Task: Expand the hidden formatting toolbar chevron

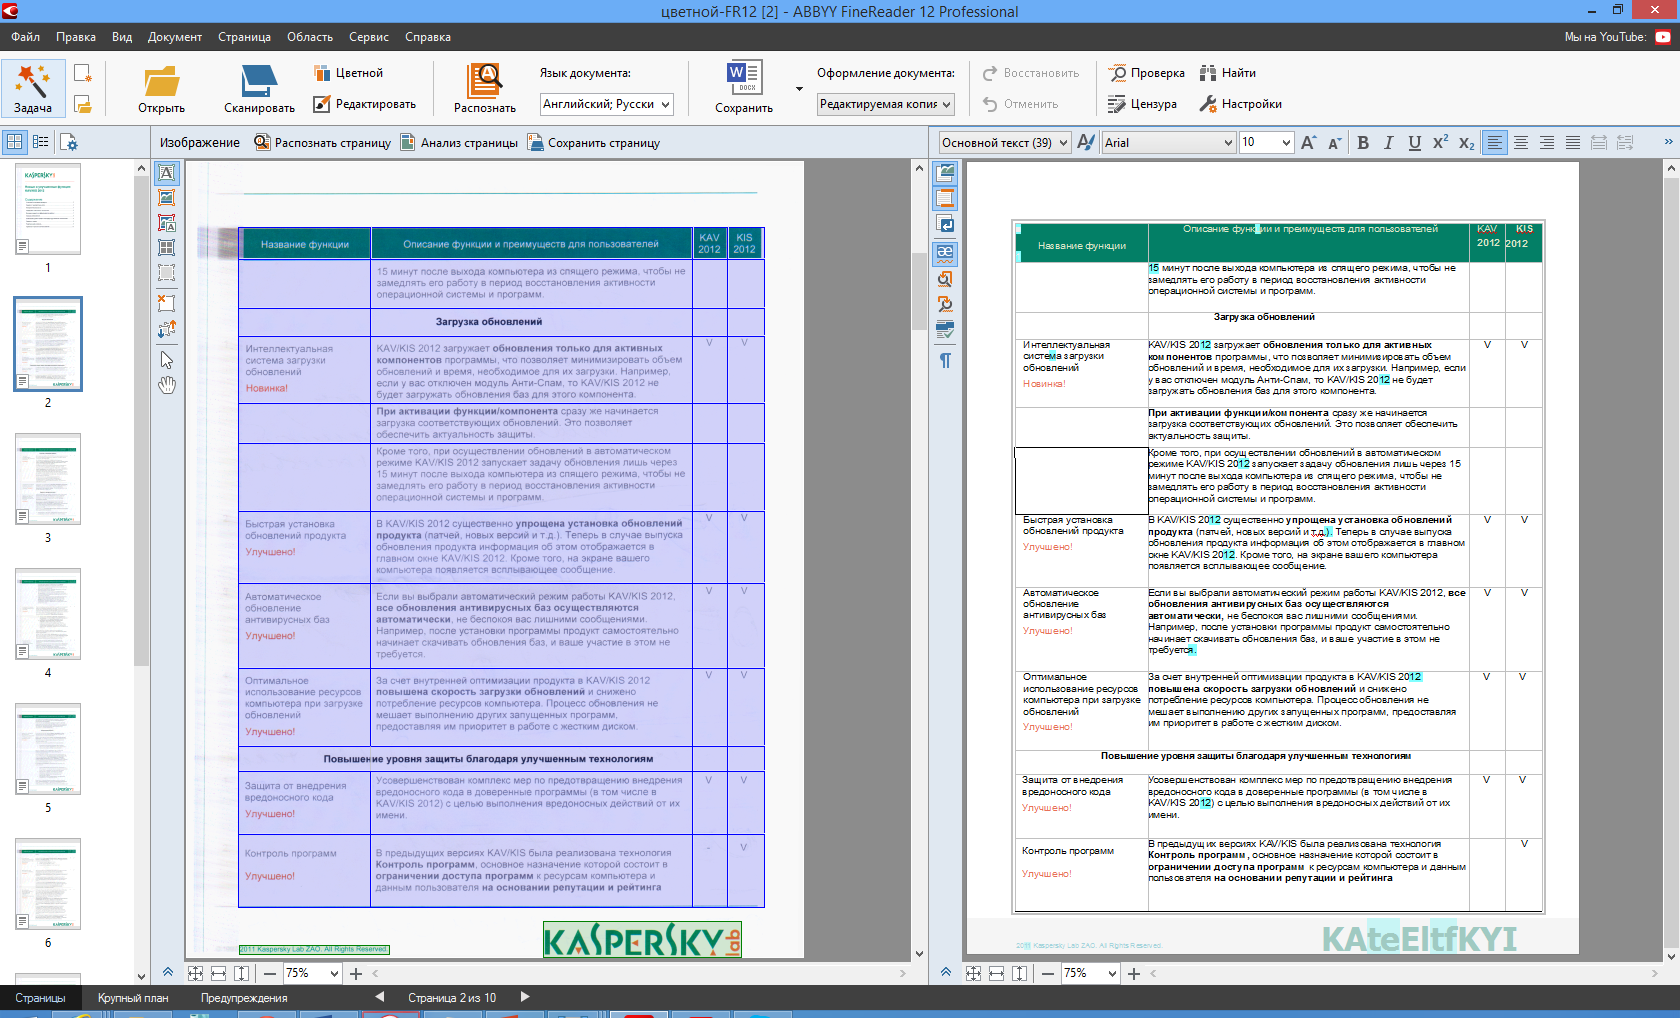Action: (1667, 142)
